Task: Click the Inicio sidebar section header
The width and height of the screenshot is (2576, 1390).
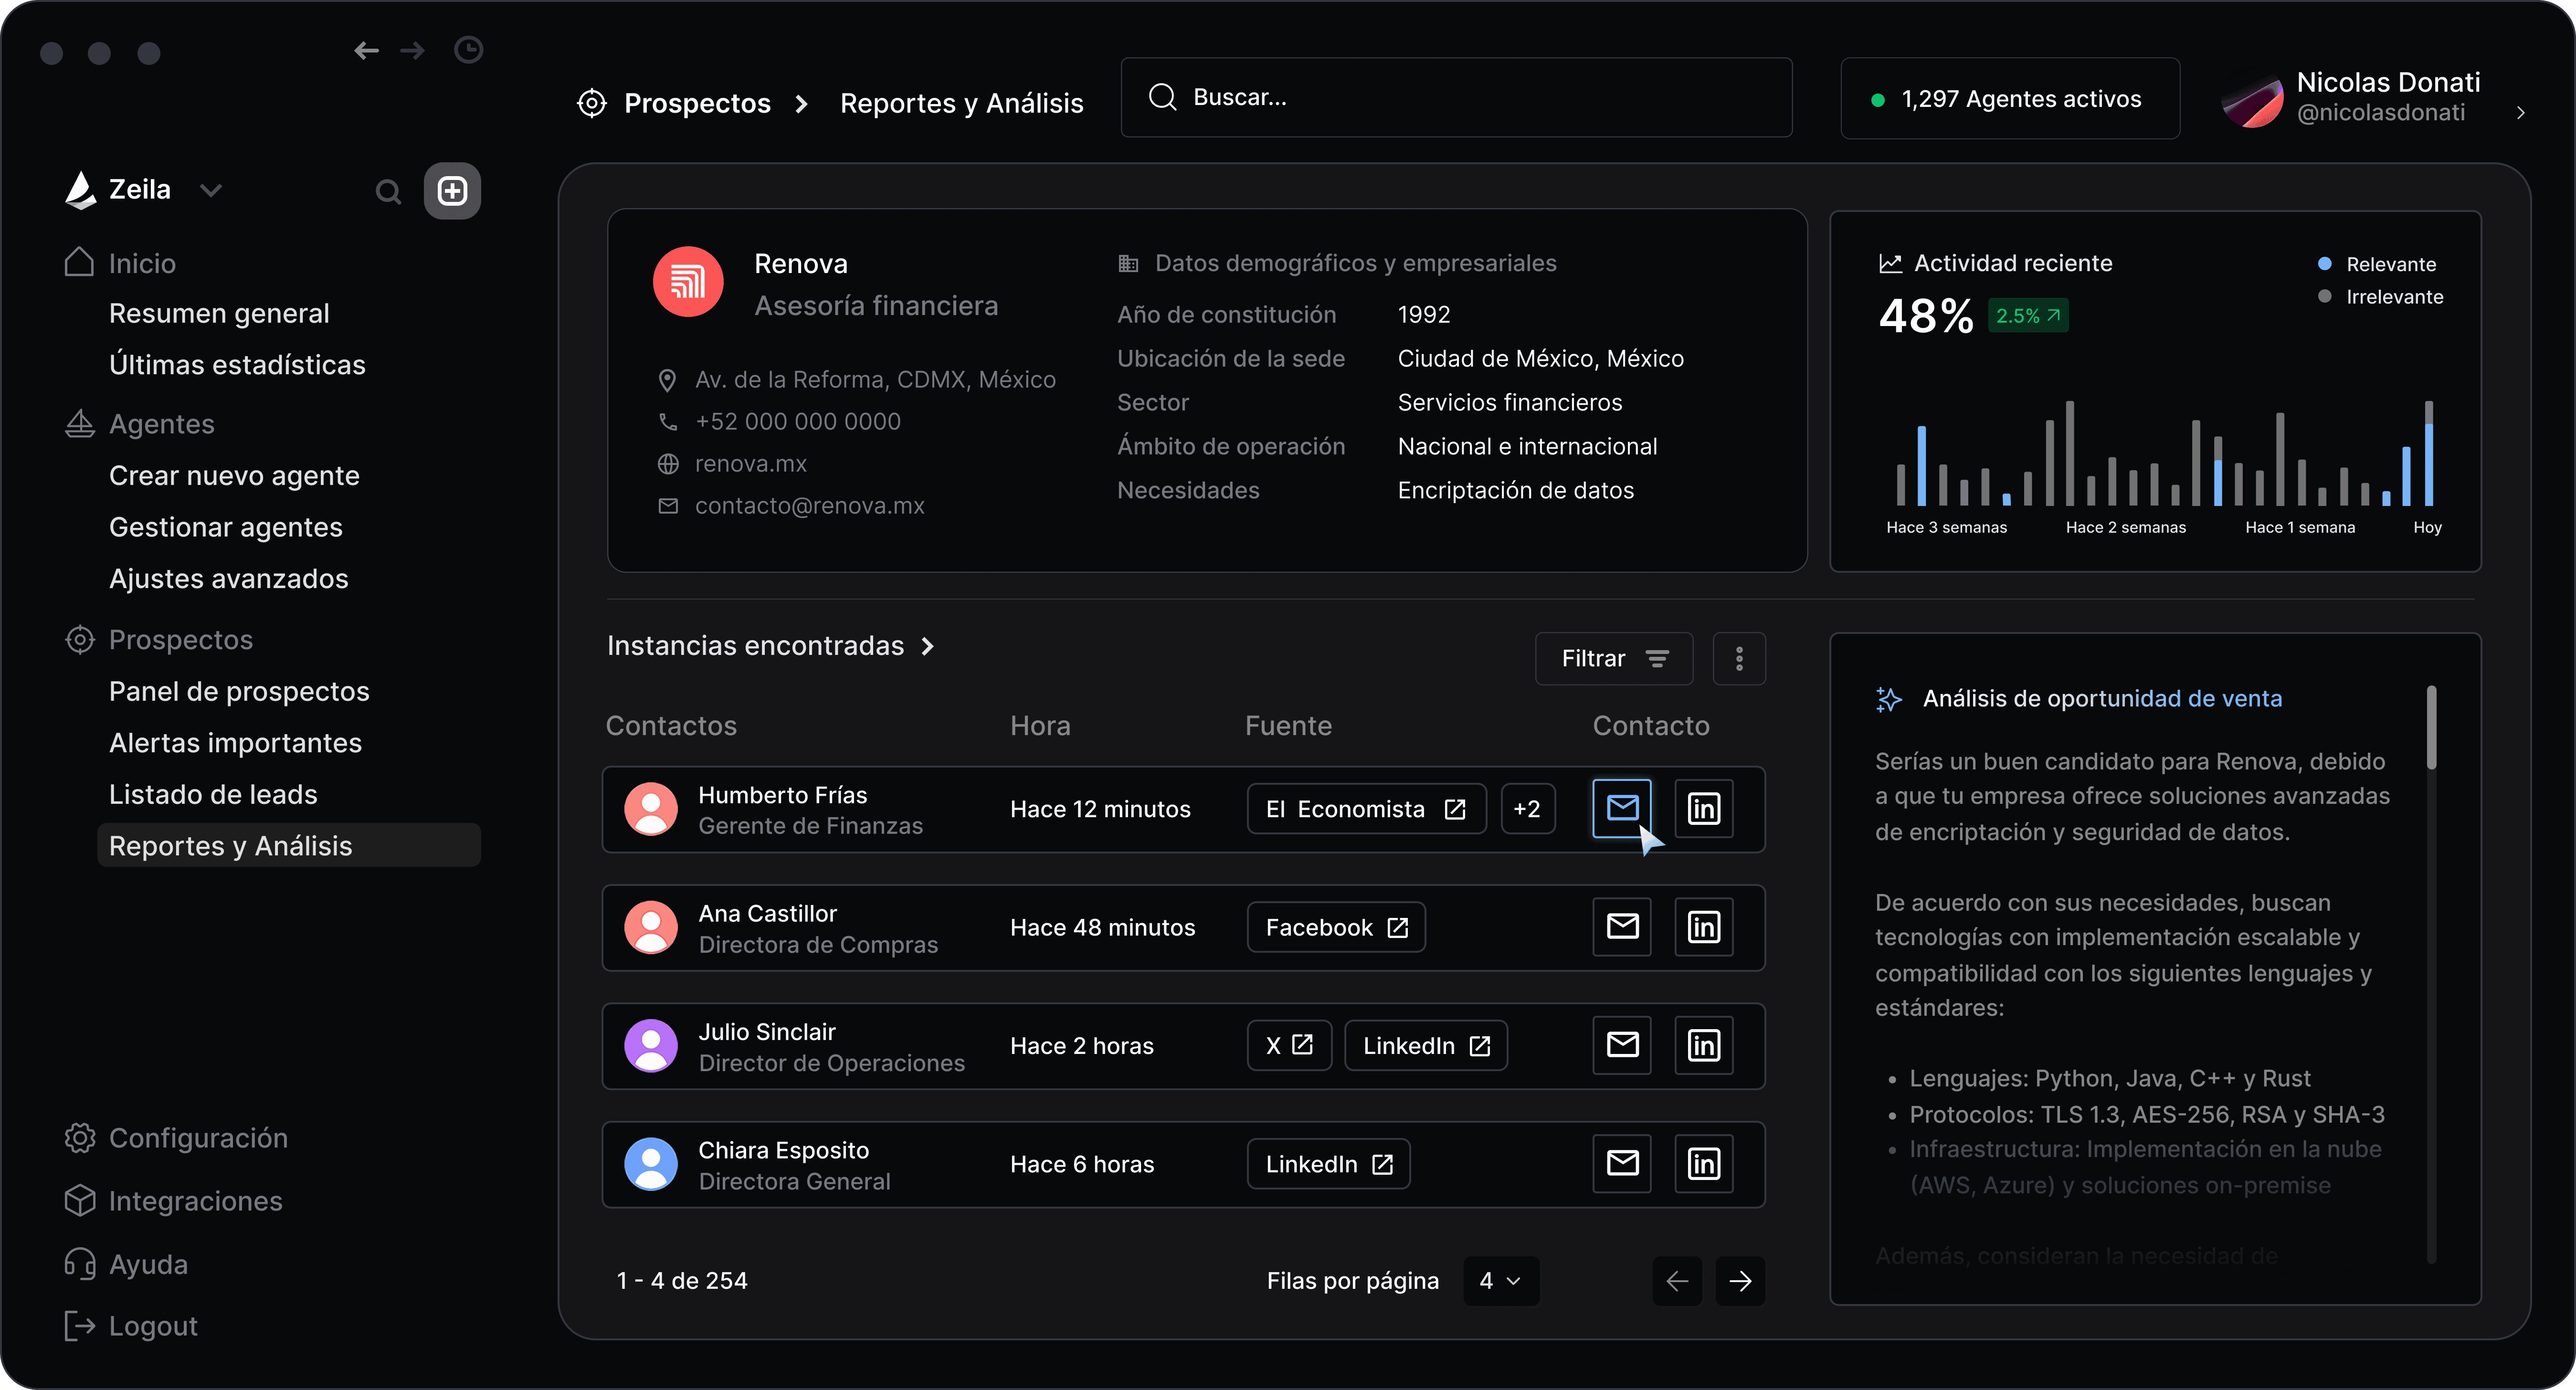Action: click(121, 263)
